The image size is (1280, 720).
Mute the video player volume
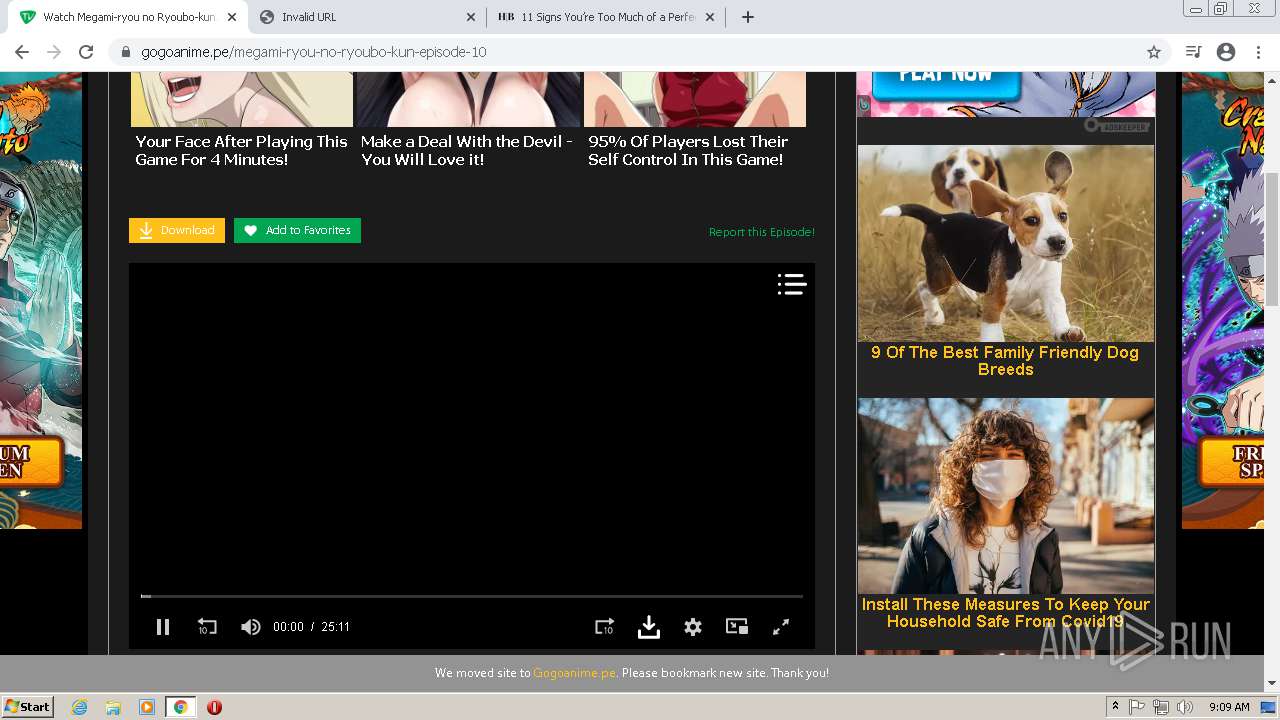pyautogui.click(x=250, y=627)
